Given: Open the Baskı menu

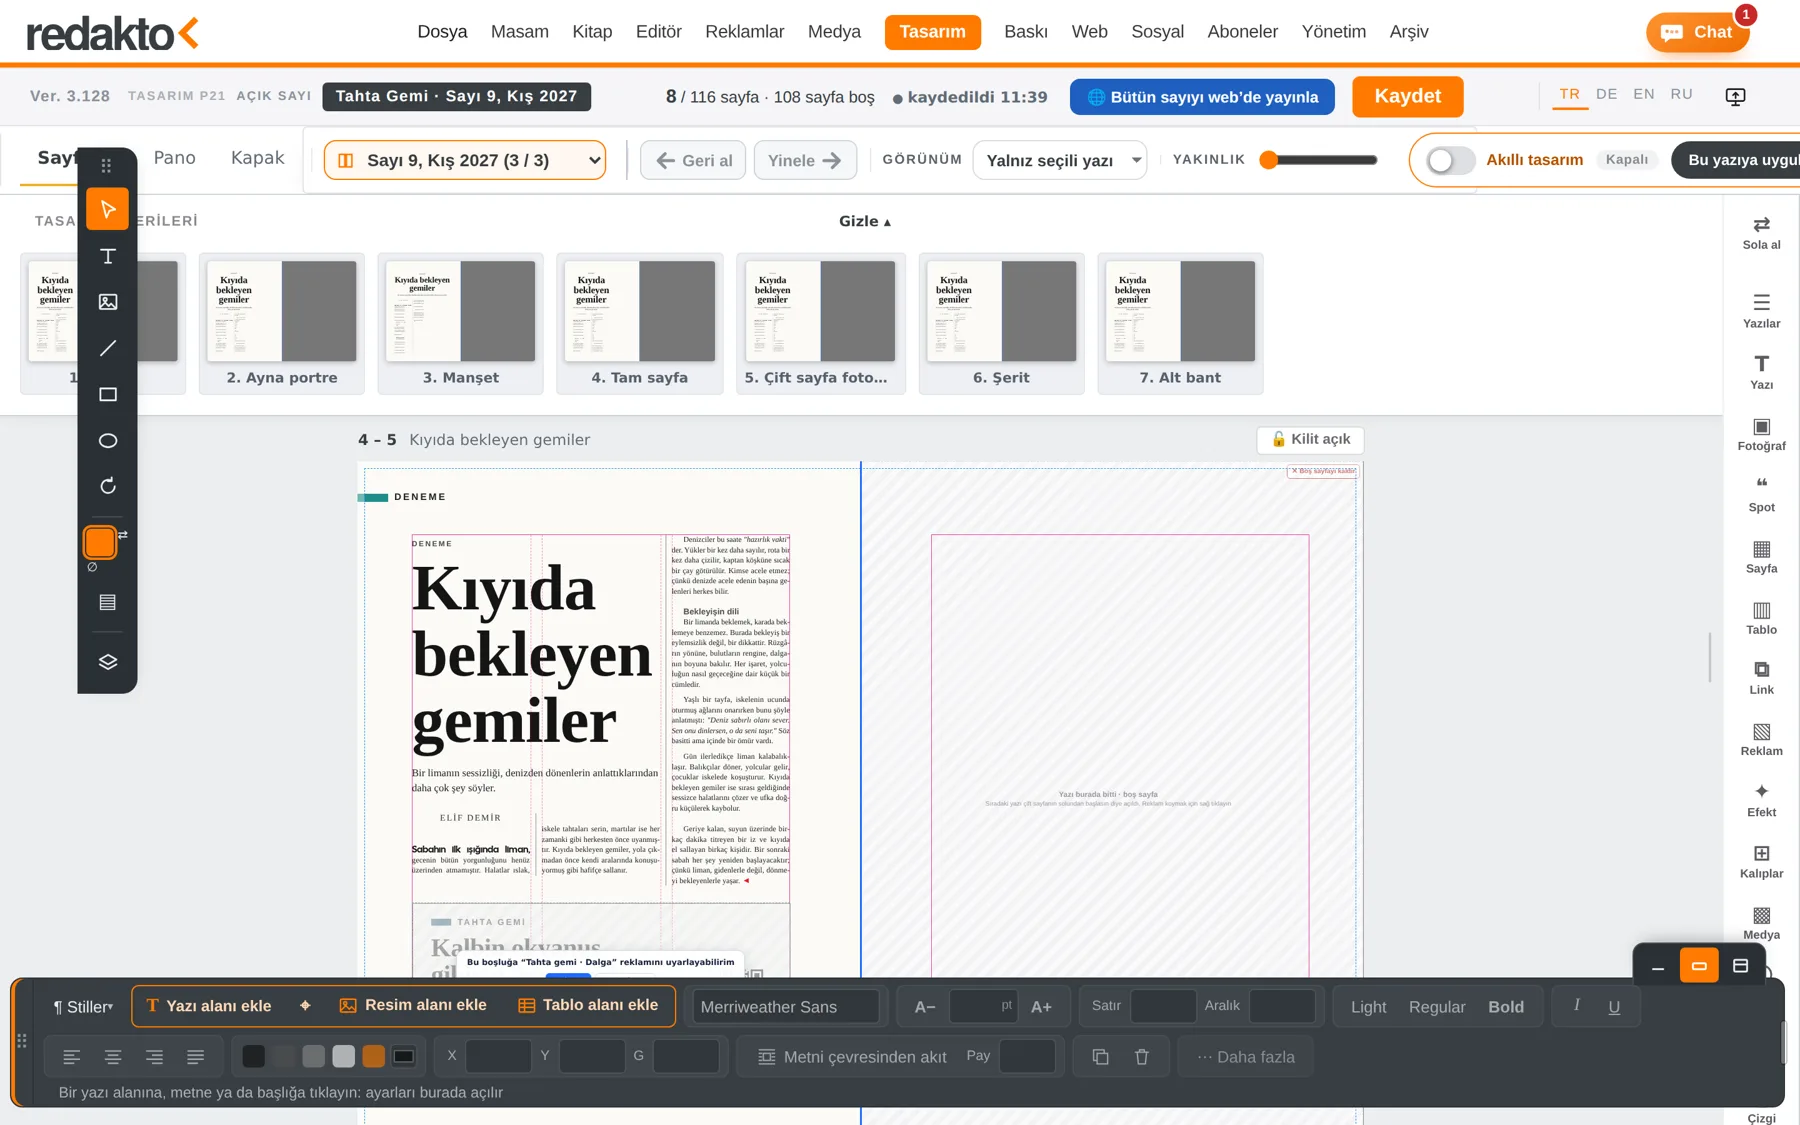Looking at the screenshot, I should [1025, 32].
